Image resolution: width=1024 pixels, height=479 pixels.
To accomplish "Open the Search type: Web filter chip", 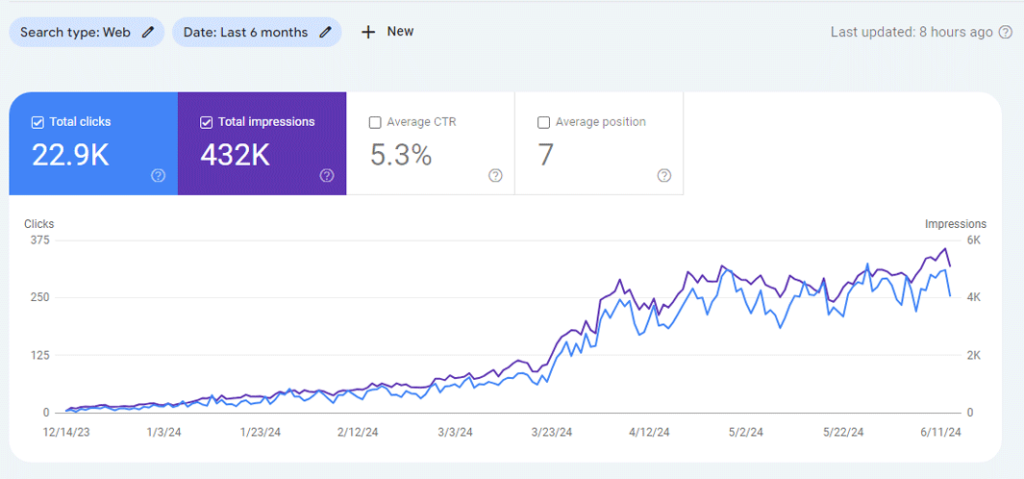I will point(87,32).
